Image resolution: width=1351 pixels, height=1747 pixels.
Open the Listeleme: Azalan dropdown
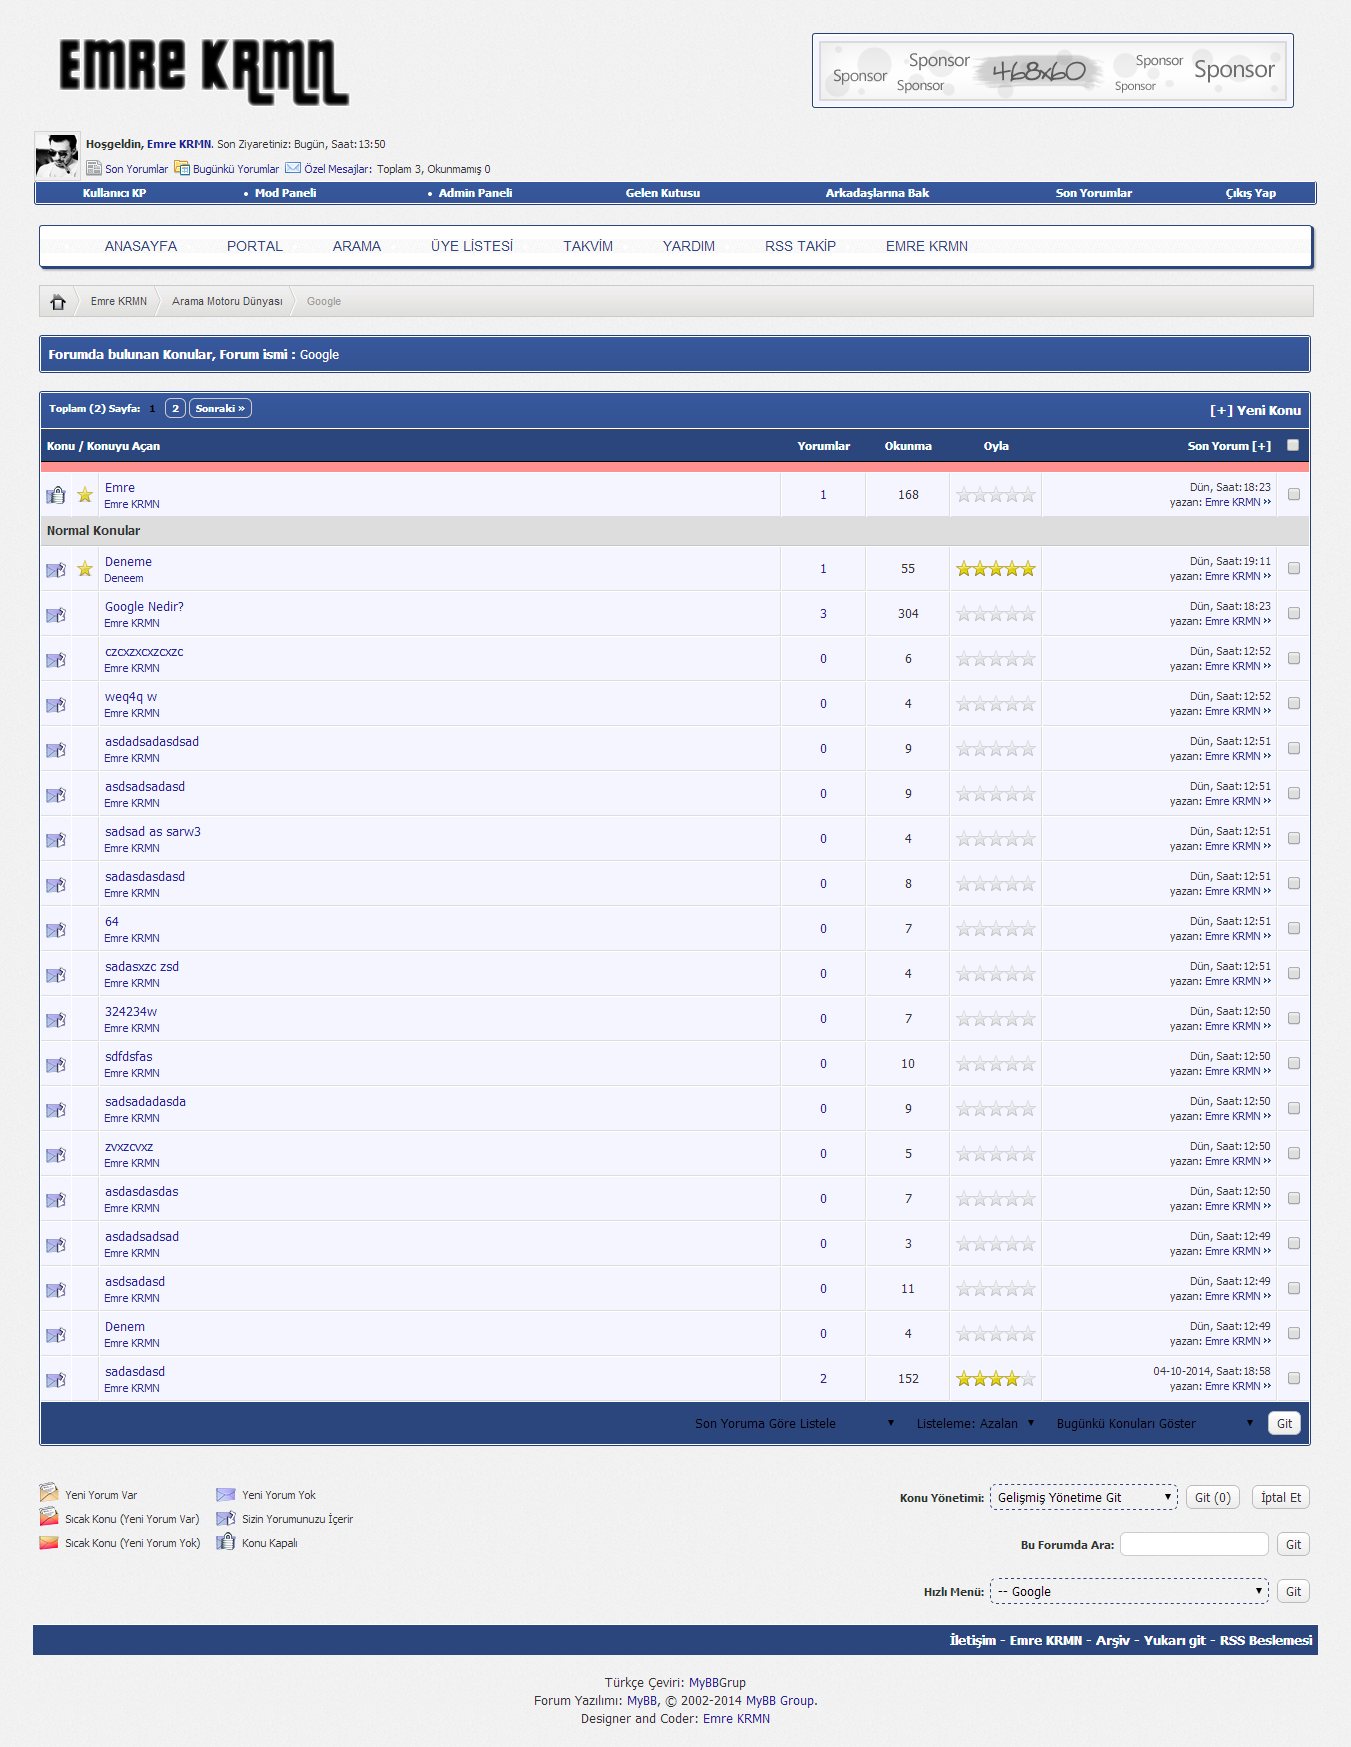pos(975,1423)
